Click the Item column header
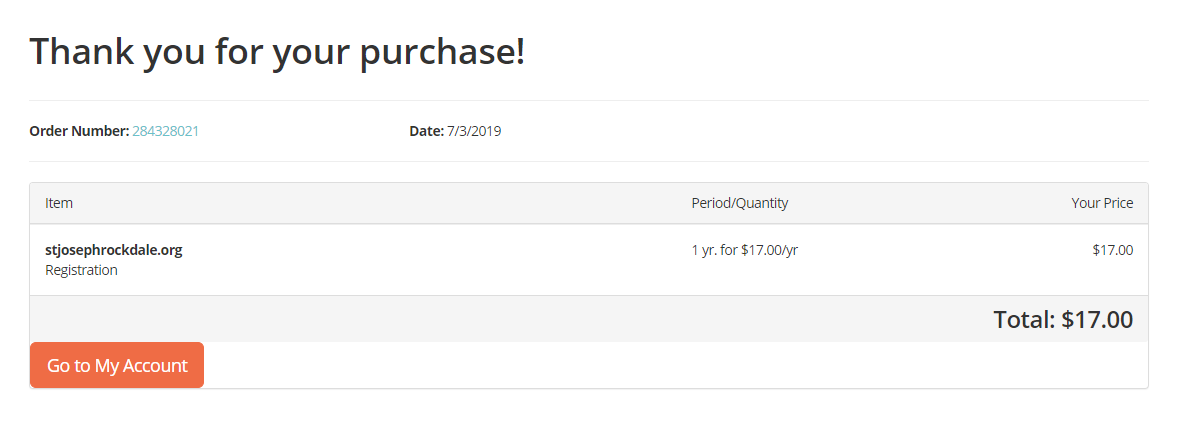The image size is (1203, 424). coord(59,203)
